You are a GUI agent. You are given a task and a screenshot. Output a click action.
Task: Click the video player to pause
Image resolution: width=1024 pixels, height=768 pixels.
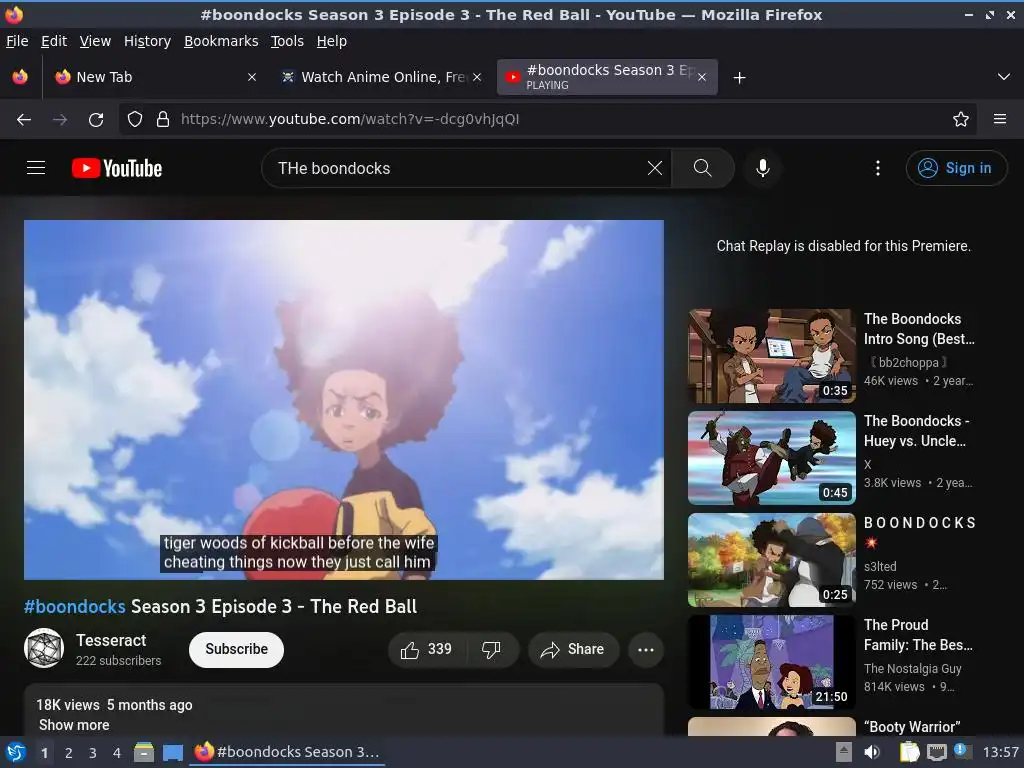(344, 400)
